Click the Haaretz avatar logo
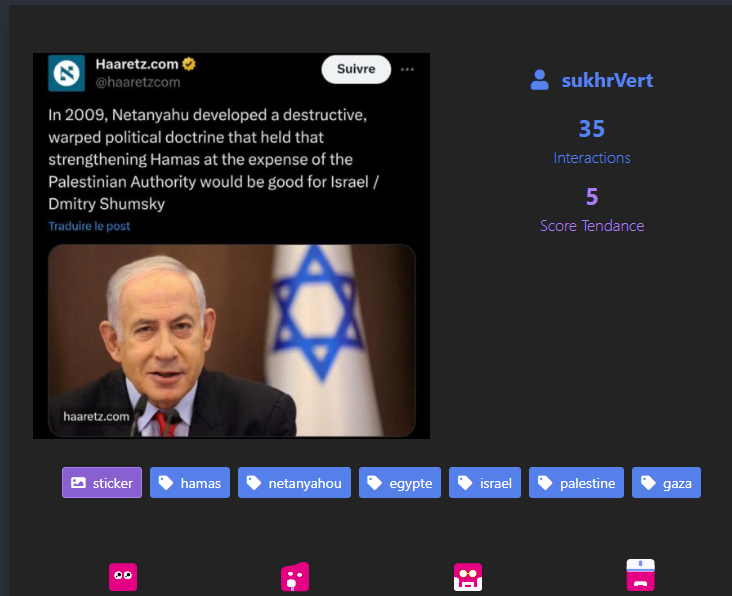732x596 pixels. point(67,73)
